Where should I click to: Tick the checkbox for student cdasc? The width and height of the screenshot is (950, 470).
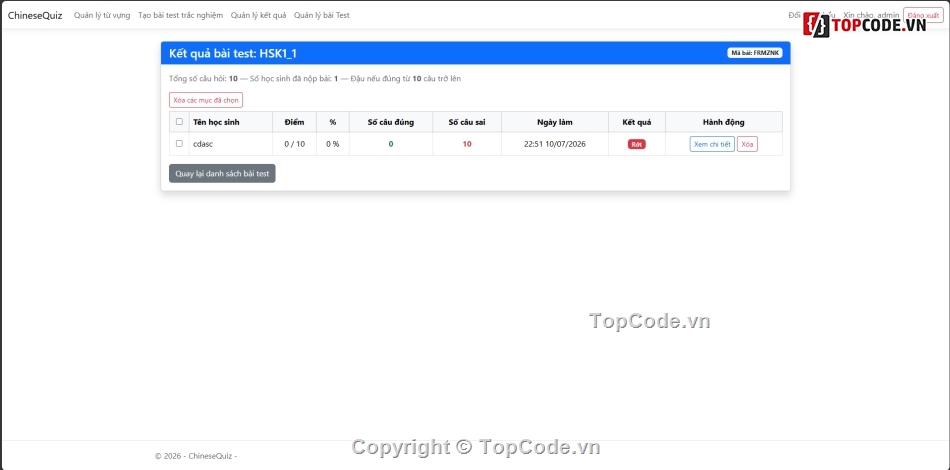pos(179,144)
